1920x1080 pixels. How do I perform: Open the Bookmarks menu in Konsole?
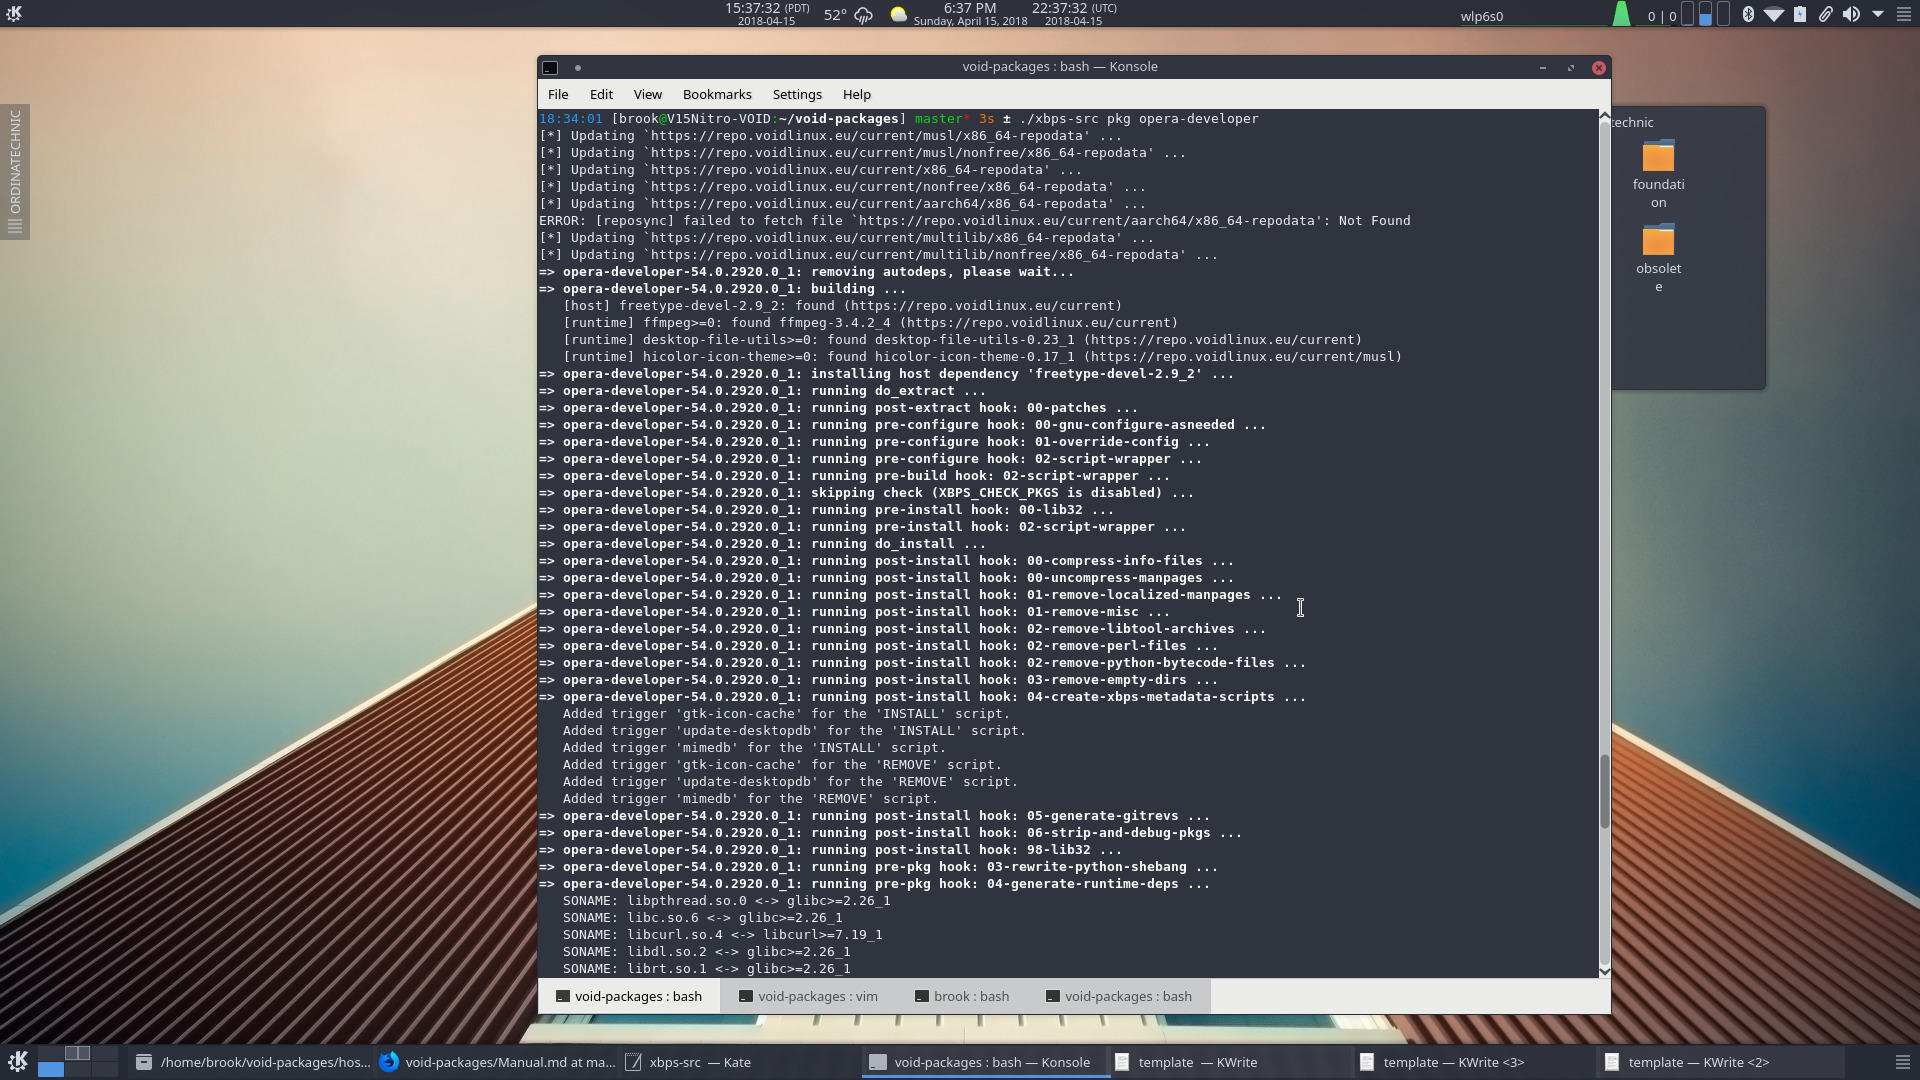coord(717,94)
